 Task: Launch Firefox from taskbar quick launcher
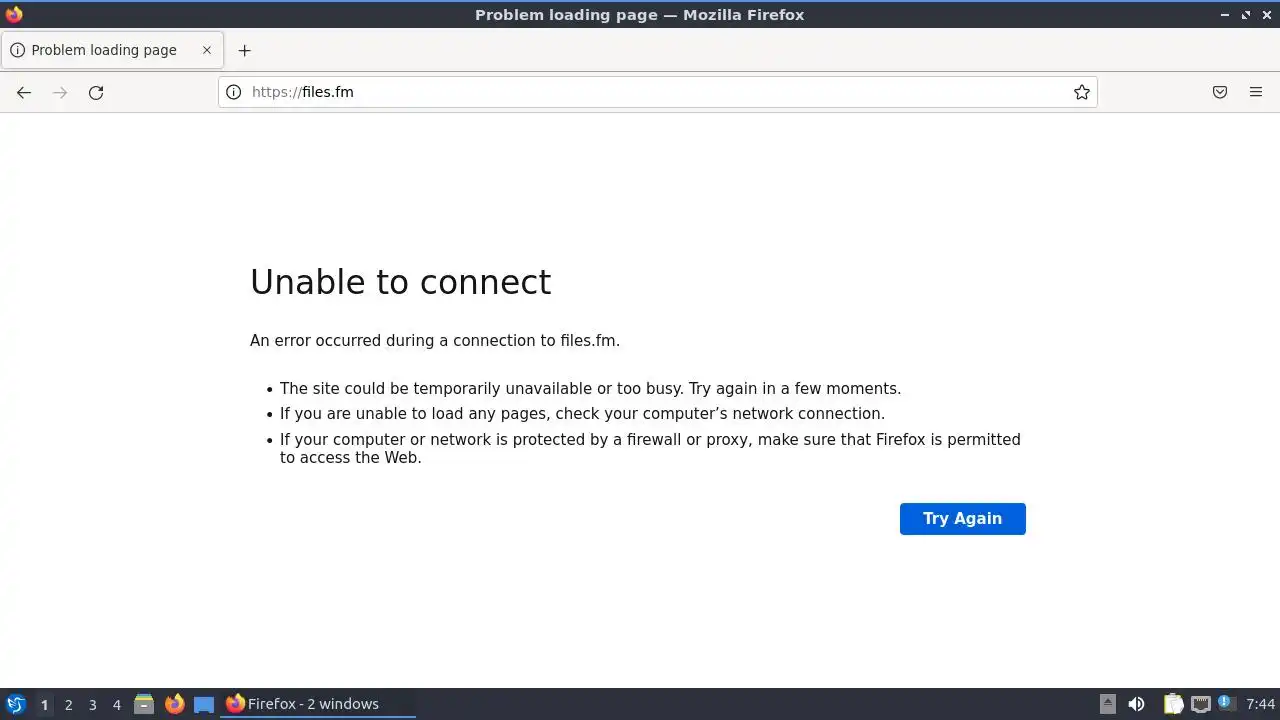click(x=174, y=704)
